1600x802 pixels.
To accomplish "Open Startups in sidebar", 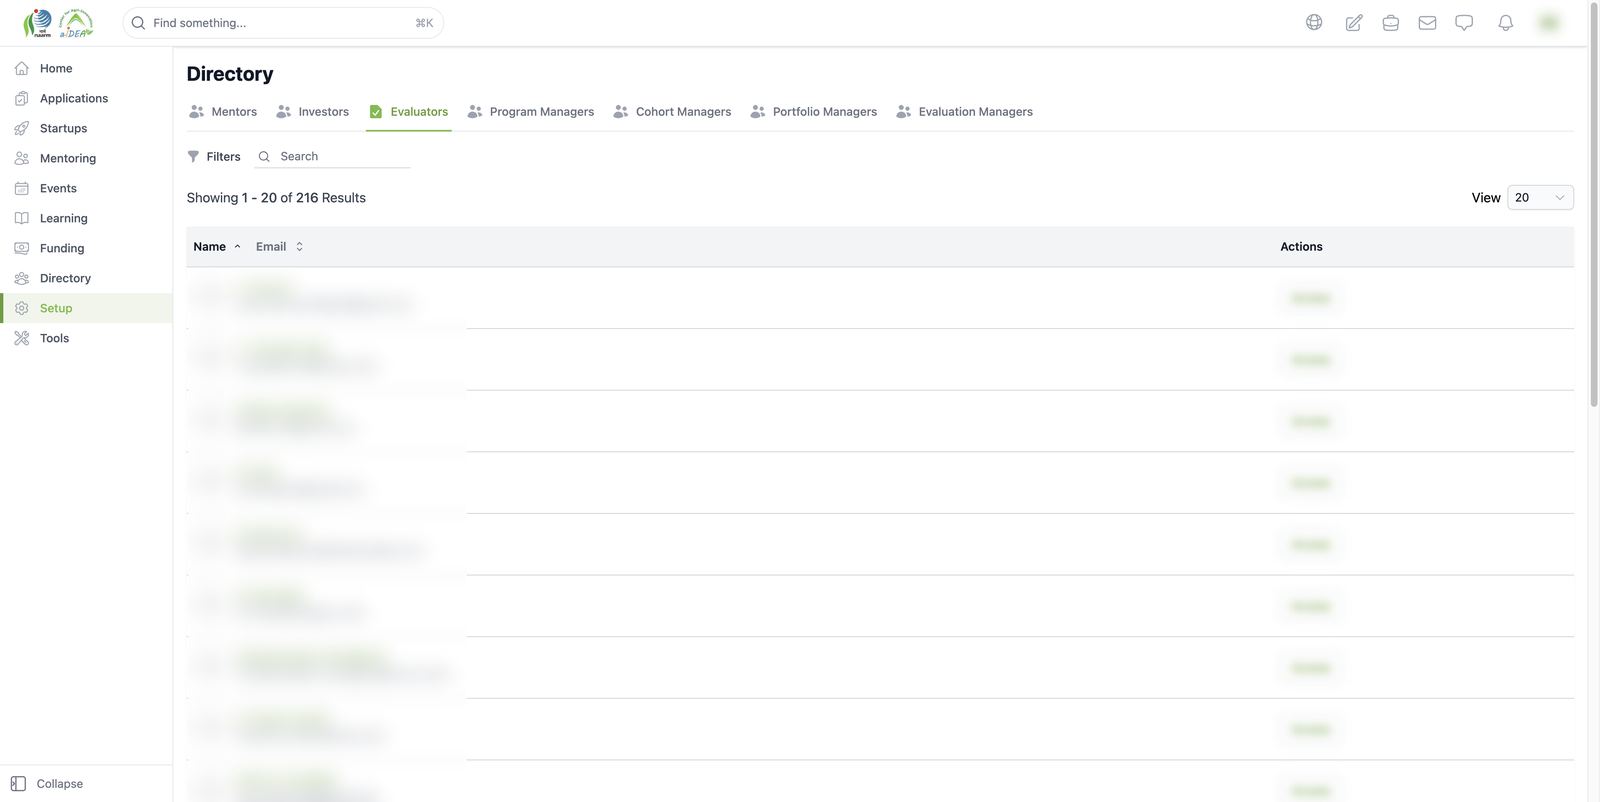I will point(86,128).
